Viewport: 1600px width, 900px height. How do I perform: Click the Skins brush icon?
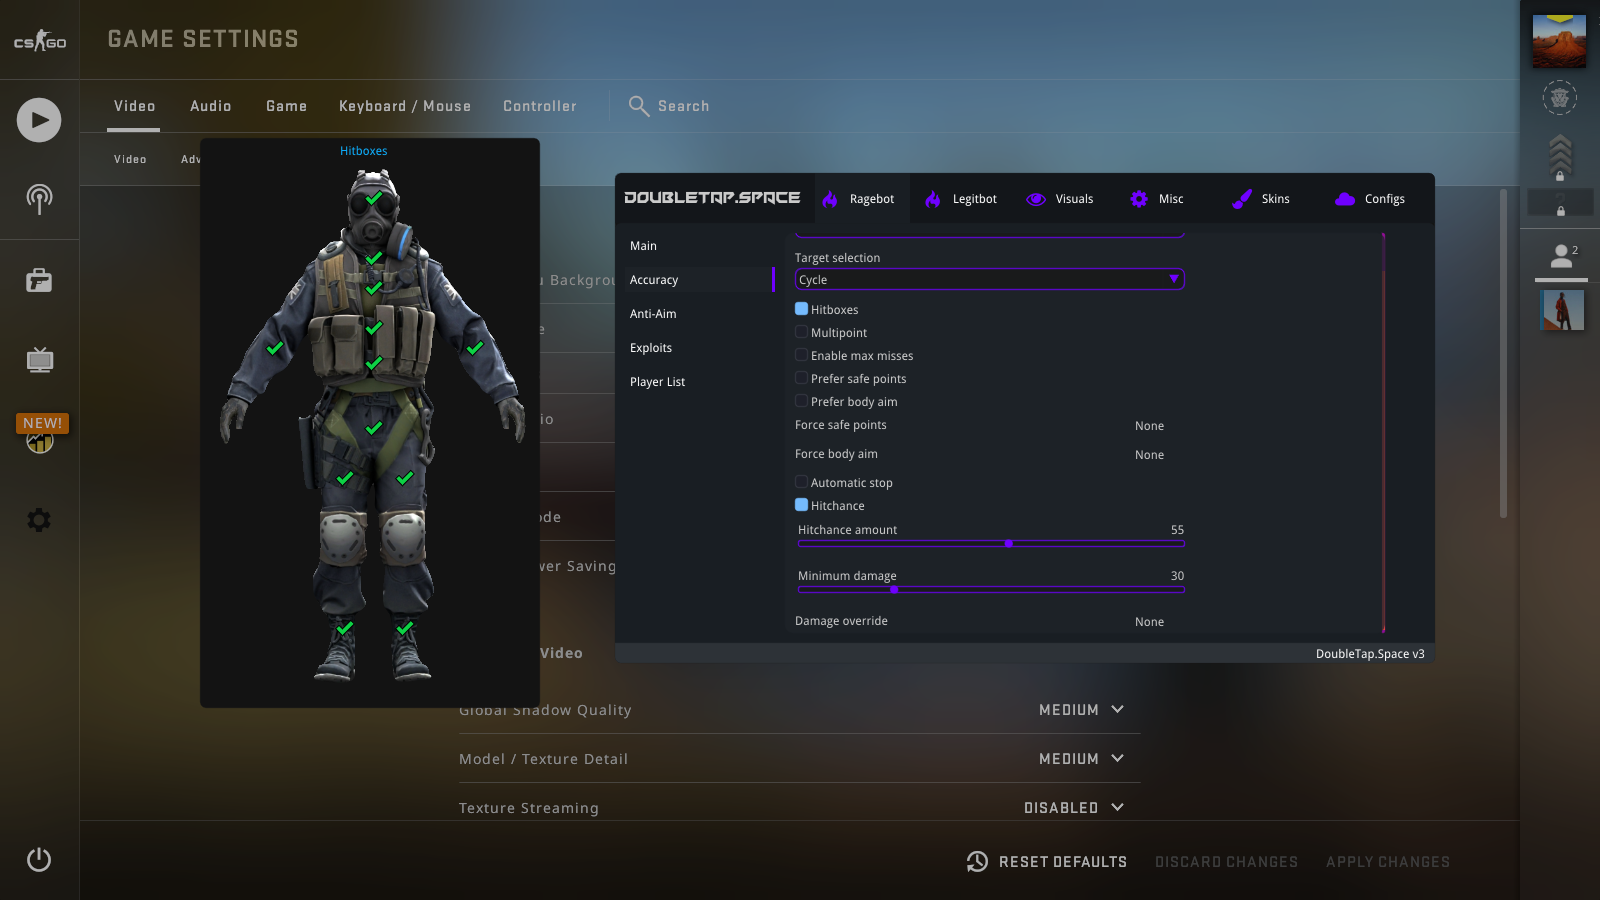click(x=1242, y=199)
